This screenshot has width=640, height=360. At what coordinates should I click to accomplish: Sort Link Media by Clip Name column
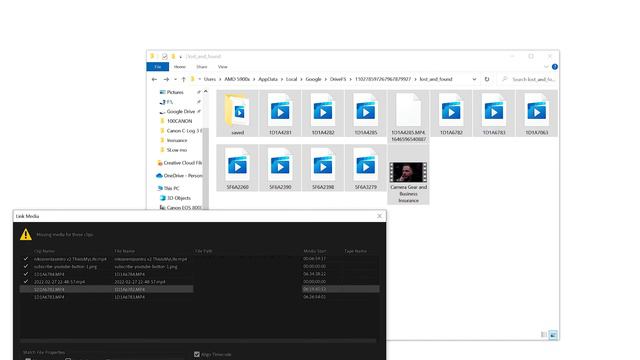(x=44, y=251)
